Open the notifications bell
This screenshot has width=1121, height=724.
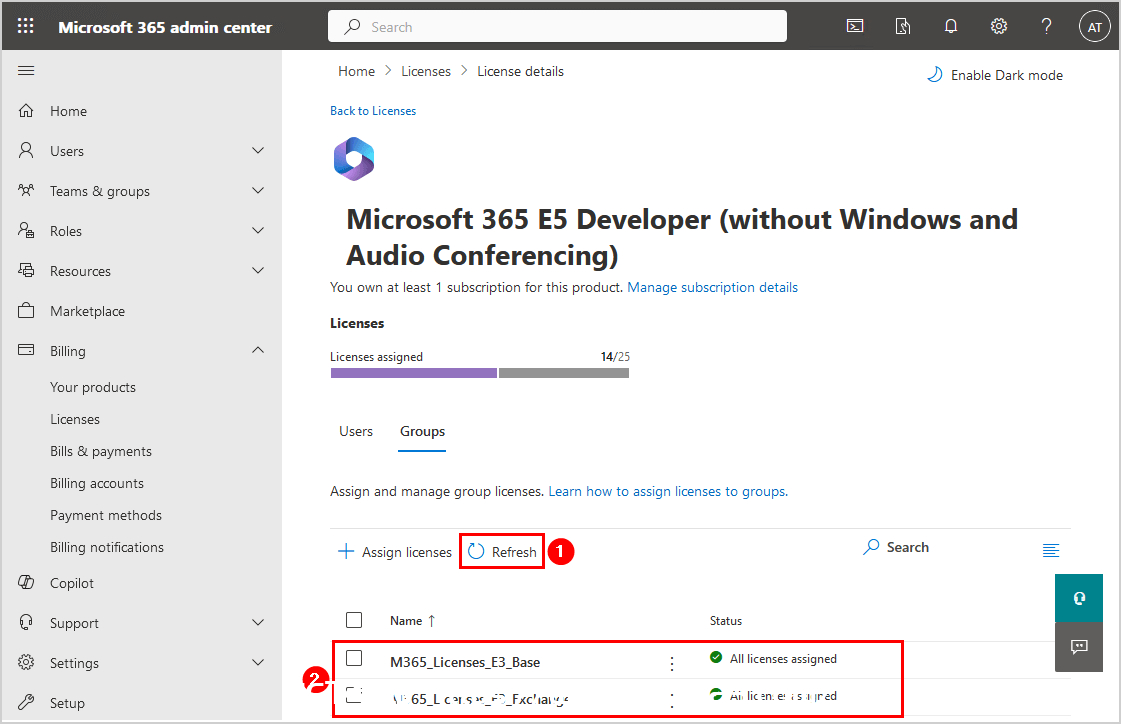(x=951, y=26)
